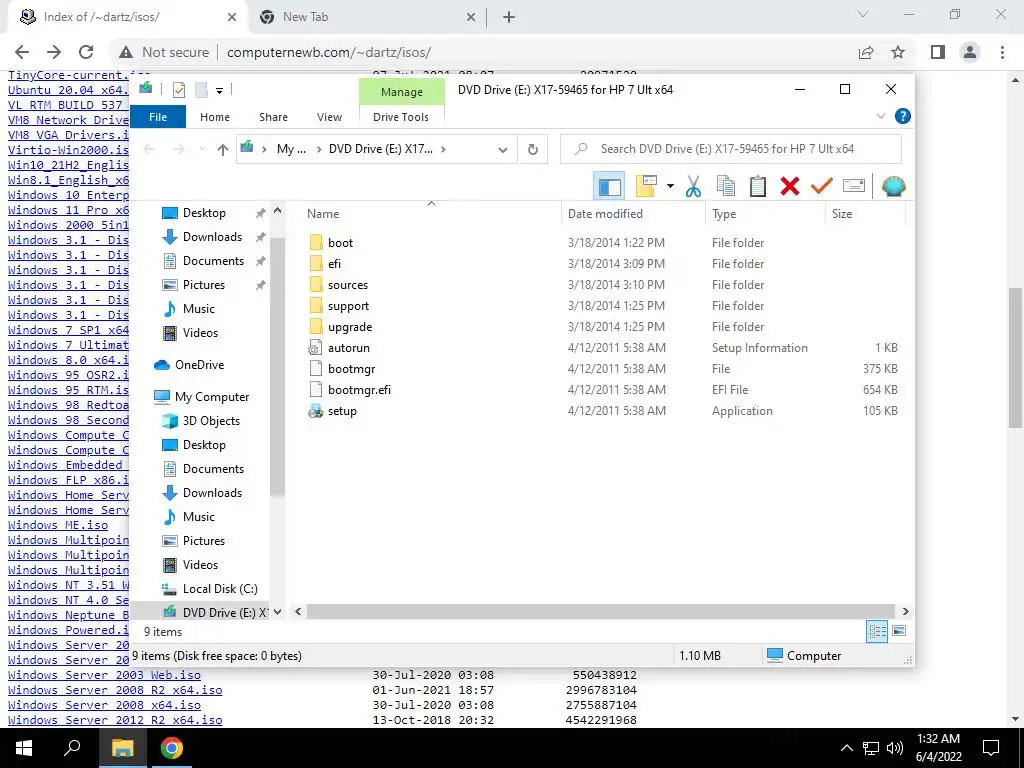The image size is (1024, 768).
Task: Open Classic Shell settings via the shell icon
Action: (x=893, y=186)
